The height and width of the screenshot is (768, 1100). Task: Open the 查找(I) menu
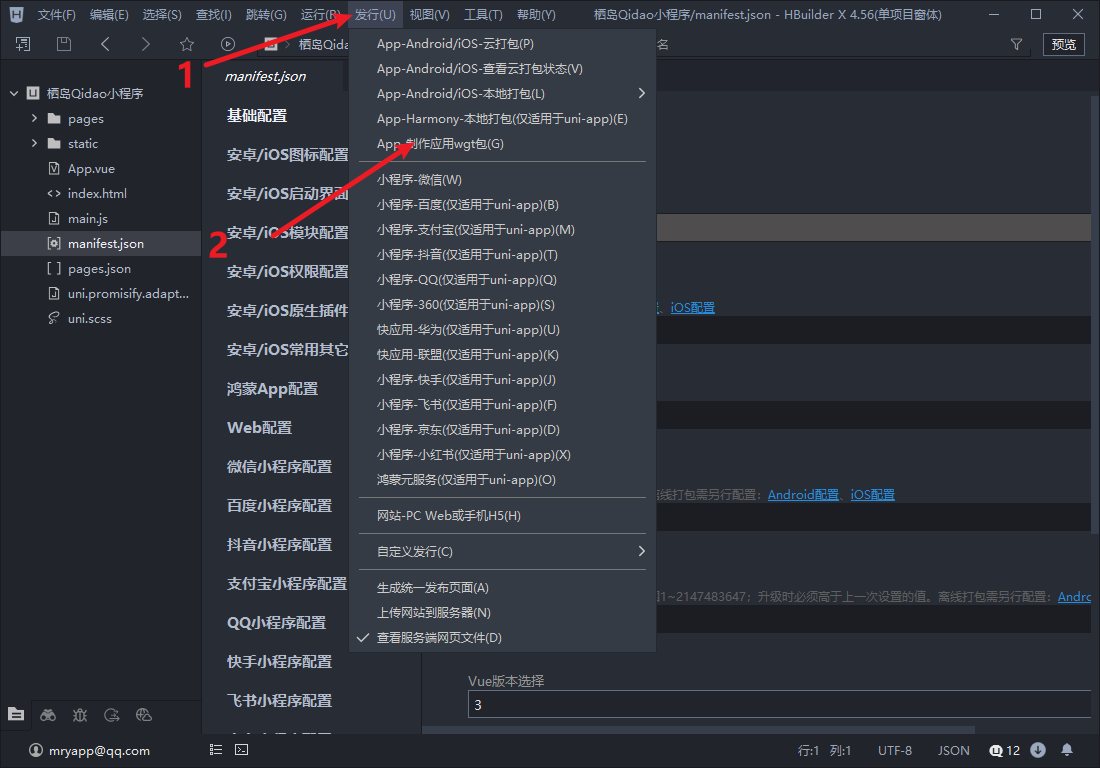213,14
